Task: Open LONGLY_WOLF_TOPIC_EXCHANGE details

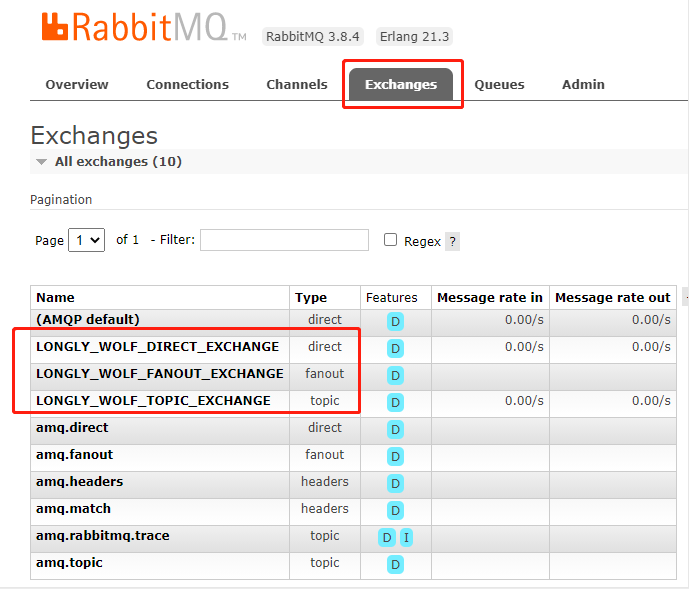Action: (x=153, y=401)
